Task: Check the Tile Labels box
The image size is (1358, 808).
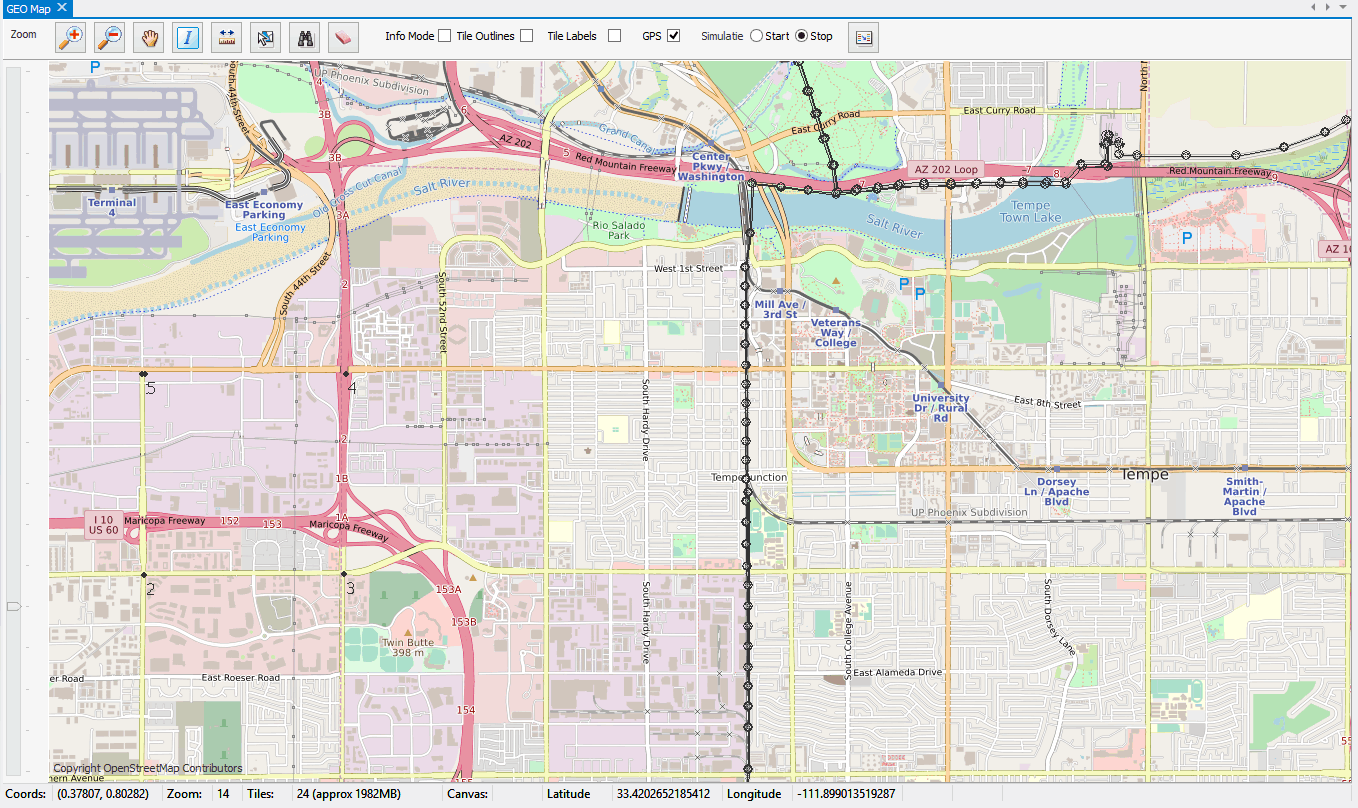Action: 614,36
